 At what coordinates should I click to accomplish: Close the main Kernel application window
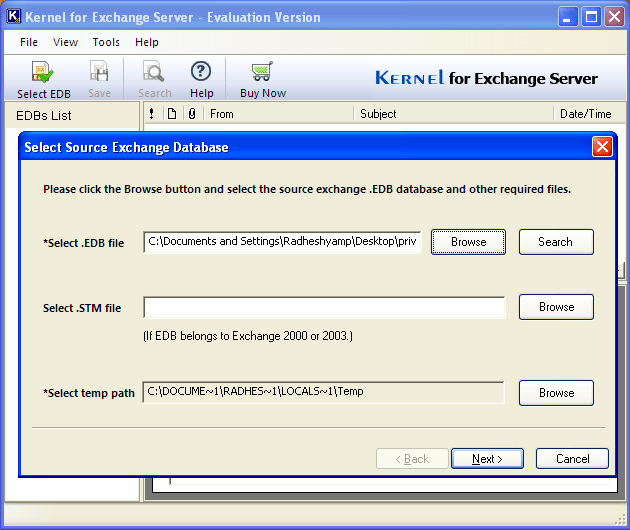coord(615,17)
